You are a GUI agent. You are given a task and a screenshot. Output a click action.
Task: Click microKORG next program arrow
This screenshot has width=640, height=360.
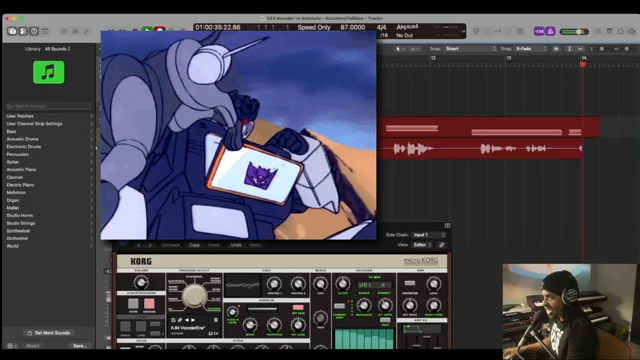point(193,320)
